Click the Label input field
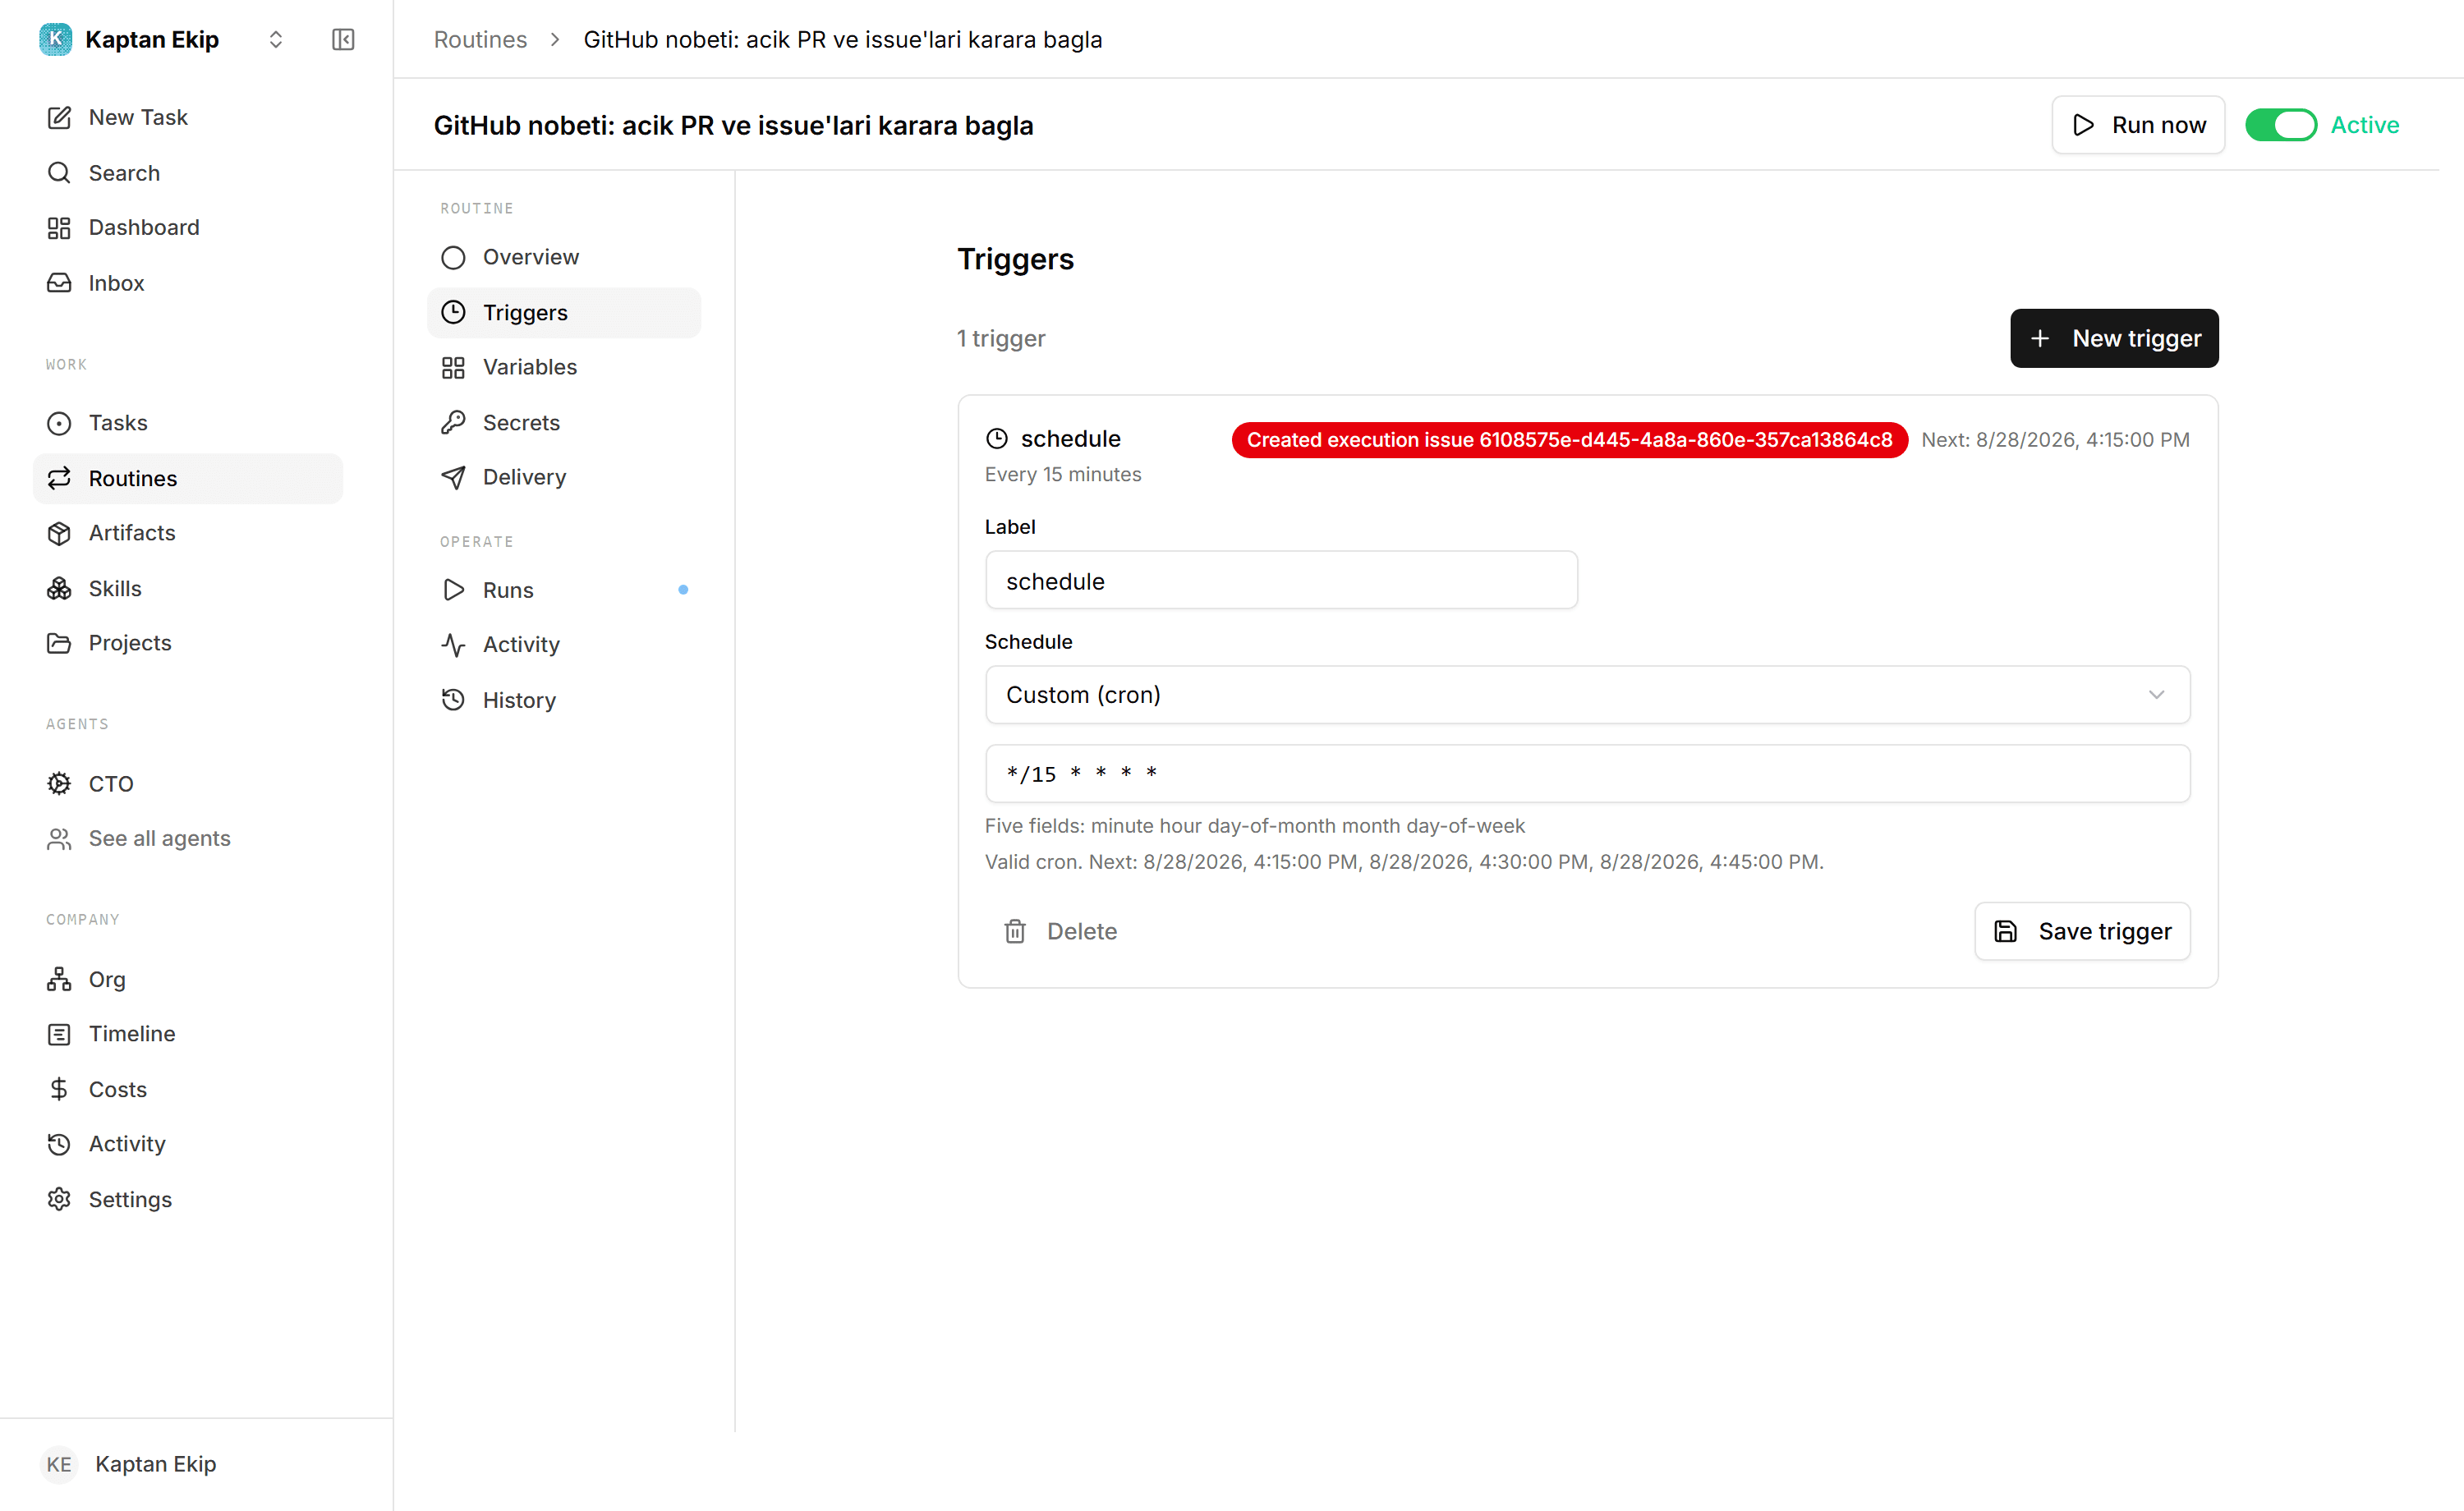Viewport: 2464px width, 1511px height. tap(1281, 581)
